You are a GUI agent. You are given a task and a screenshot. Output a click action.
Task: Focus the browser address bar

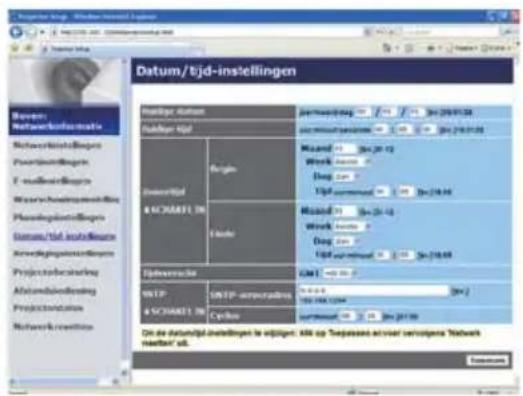(207, 32)
